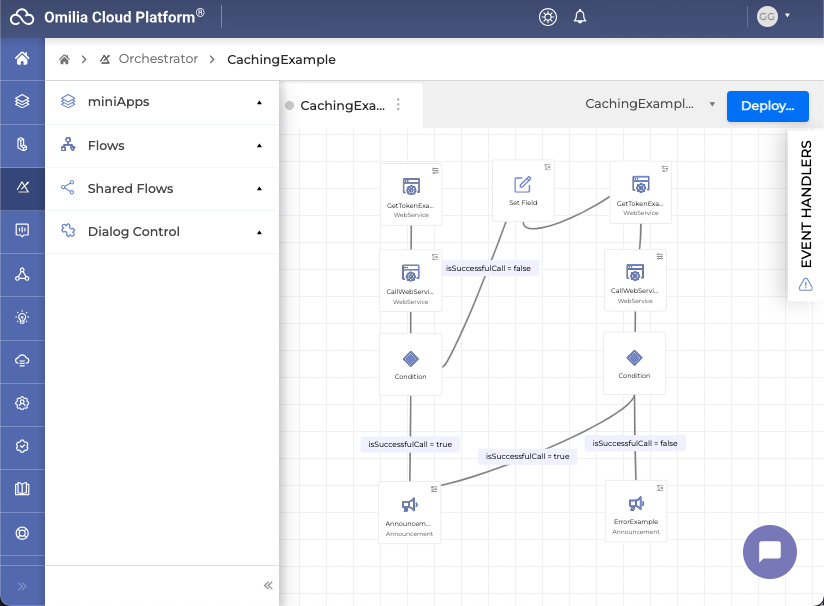This screenshot has height=606, width=824.
Task: Select the CachingExa... flow tab
Action: coord(342,105)
